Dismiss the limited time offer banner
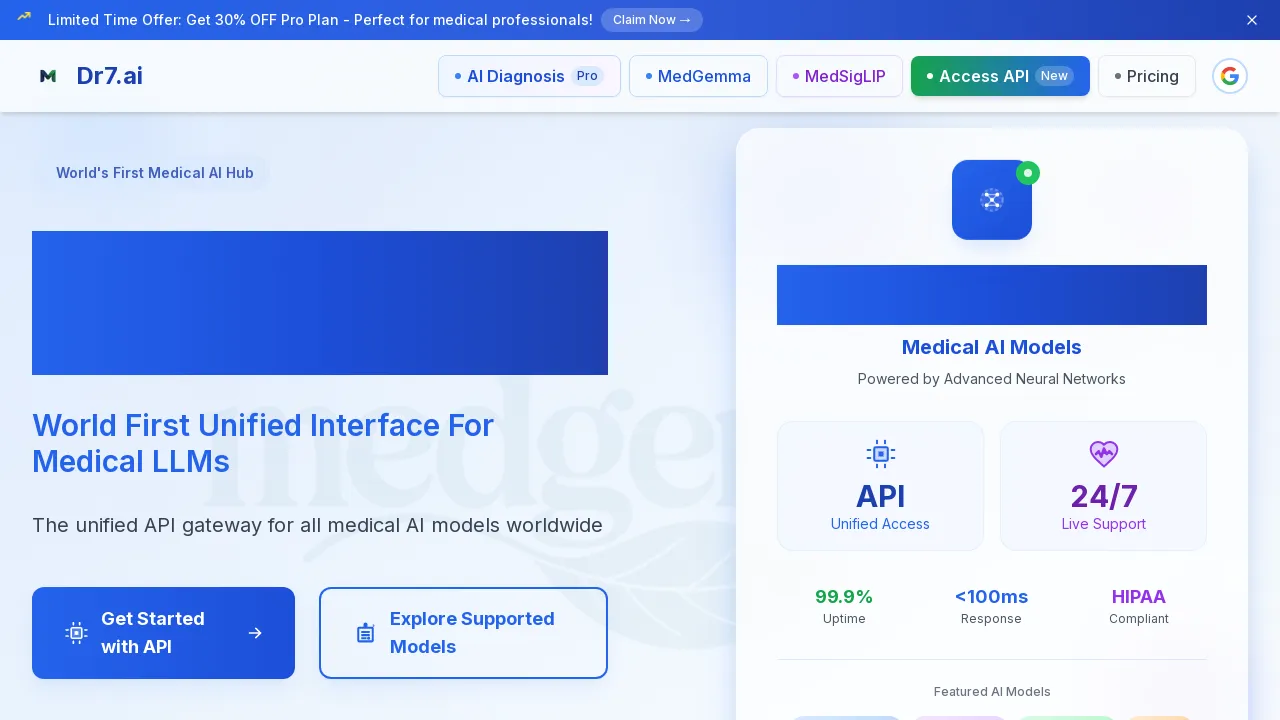Screen dimensions: 1280x720 [1252, 20]
